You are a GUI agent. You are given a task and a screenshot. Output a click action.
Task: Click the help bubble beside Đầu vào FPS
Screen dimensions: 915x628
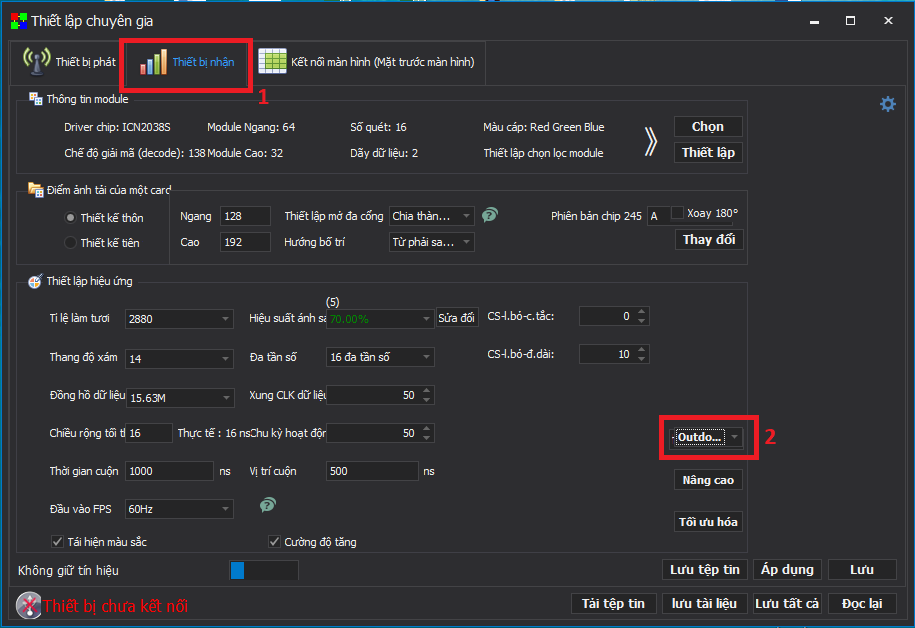[x=268, y=505]
